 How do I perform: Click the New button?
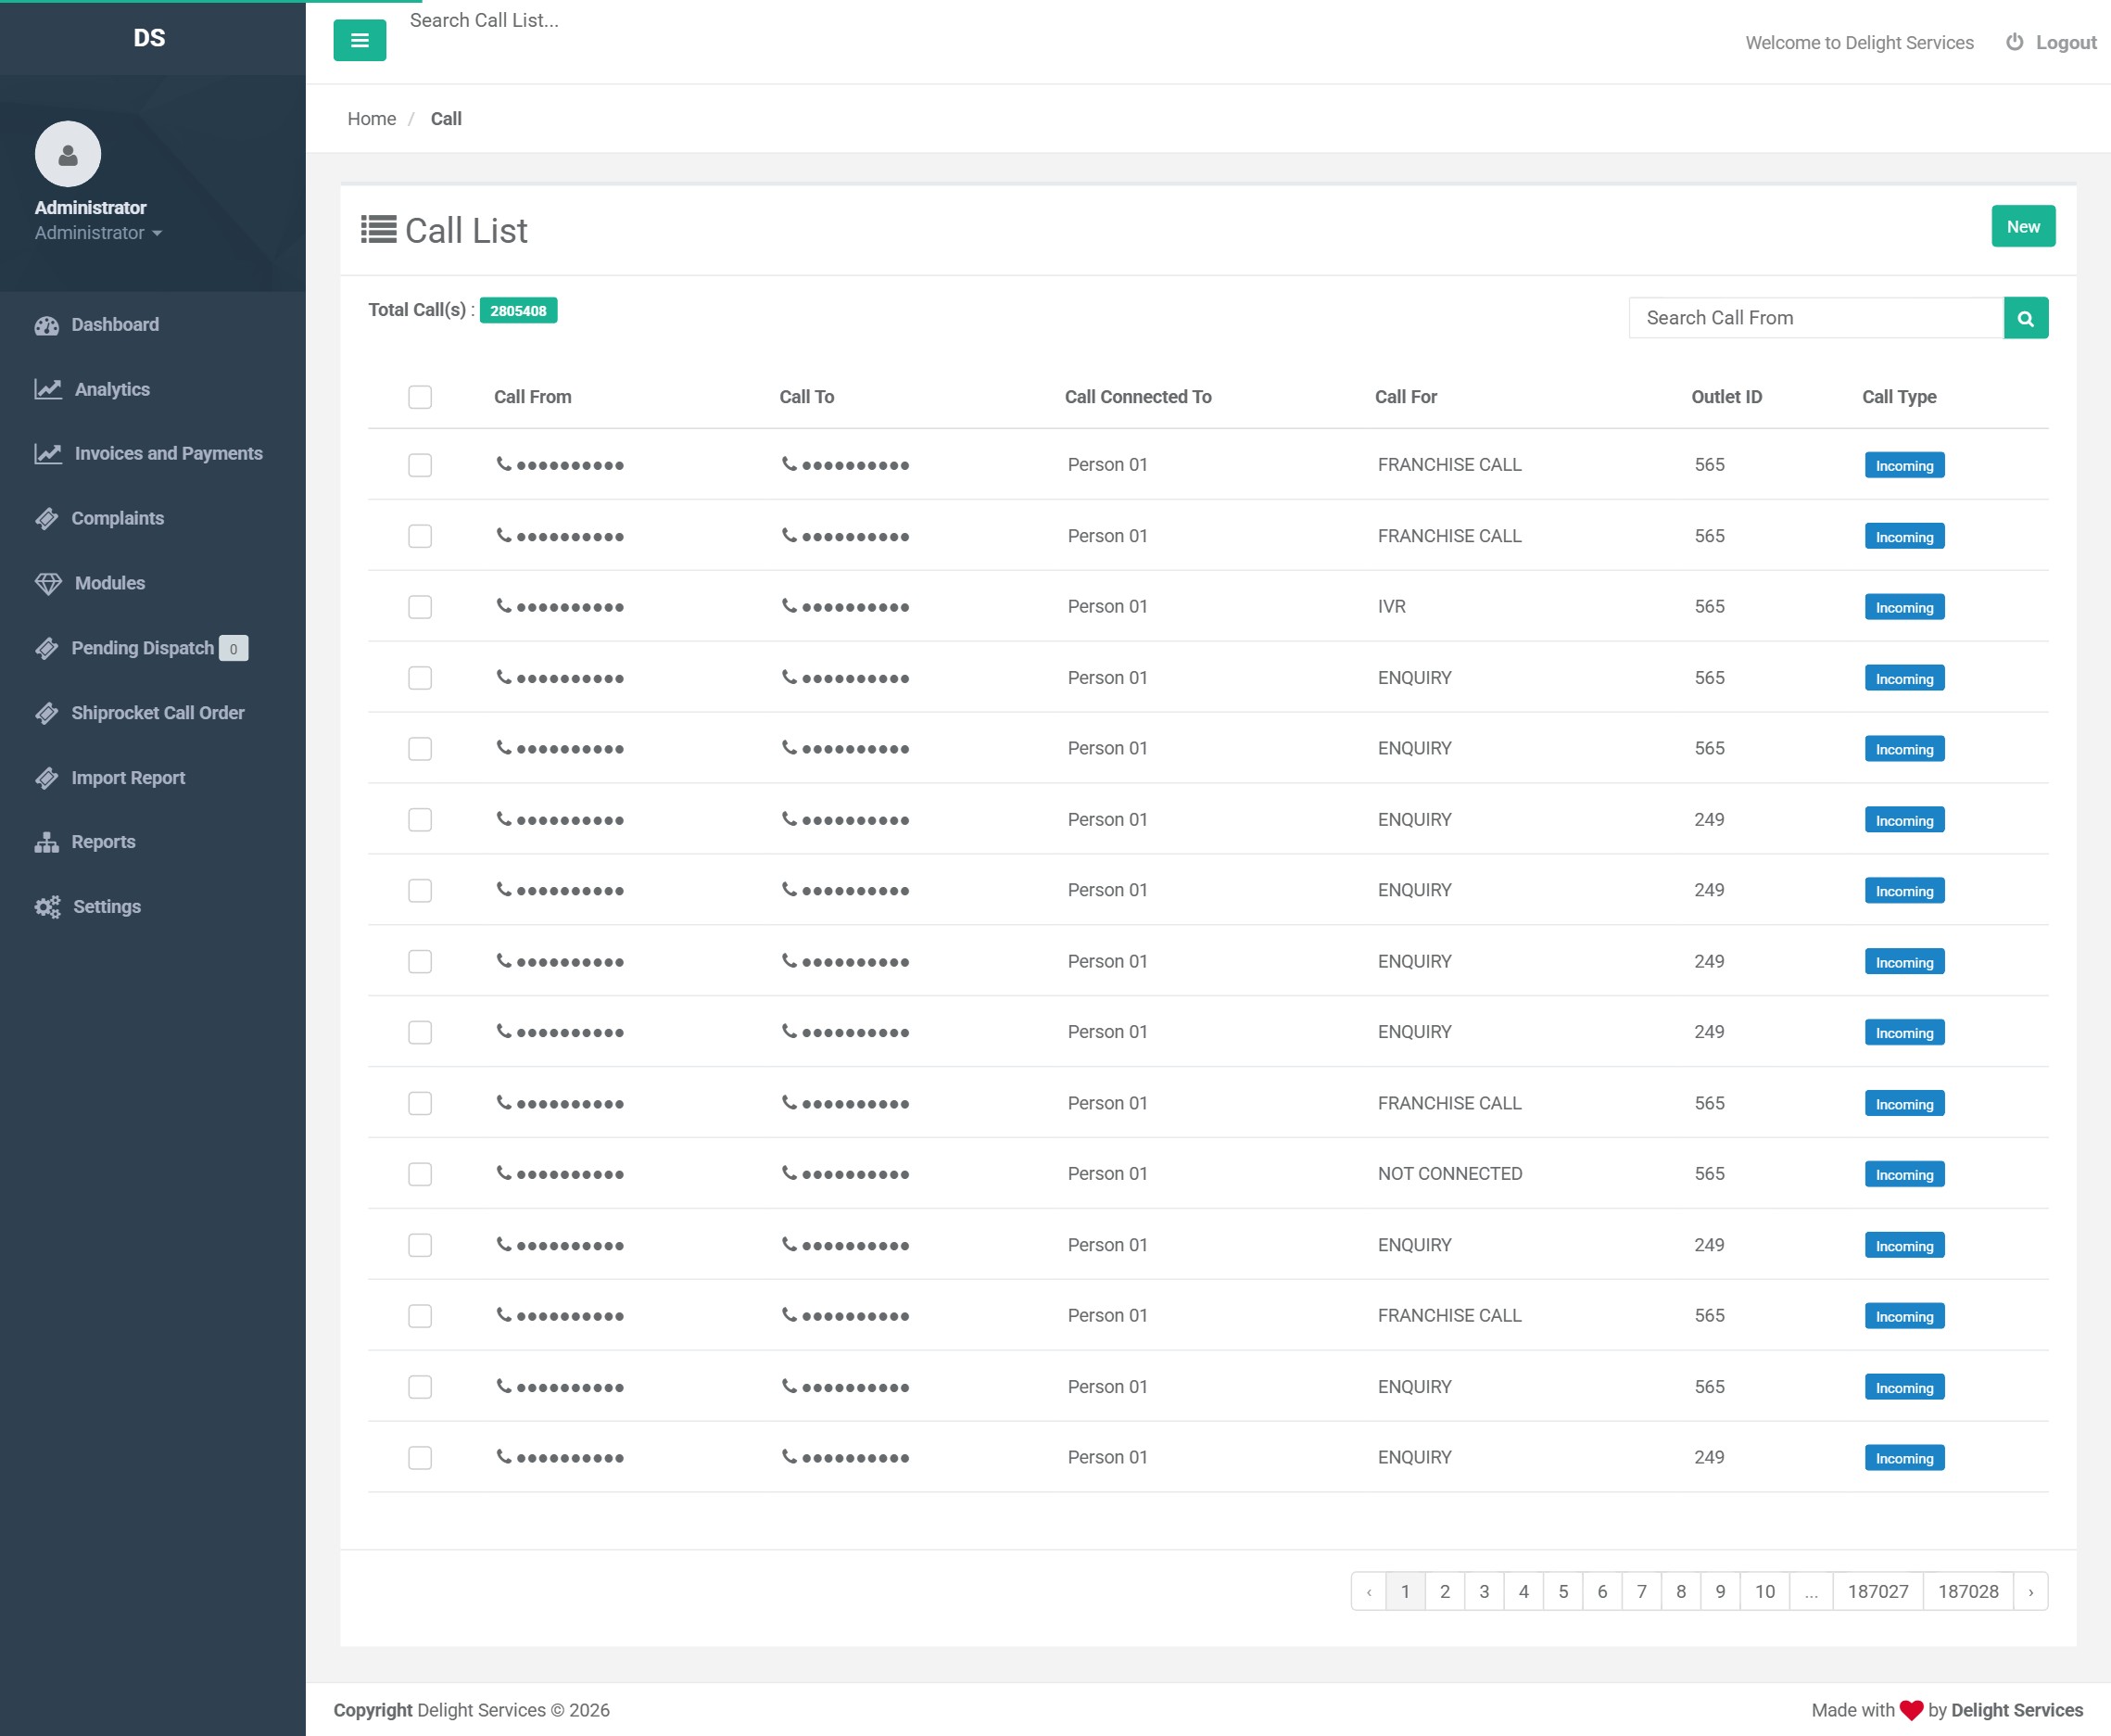click(2023, 227)
